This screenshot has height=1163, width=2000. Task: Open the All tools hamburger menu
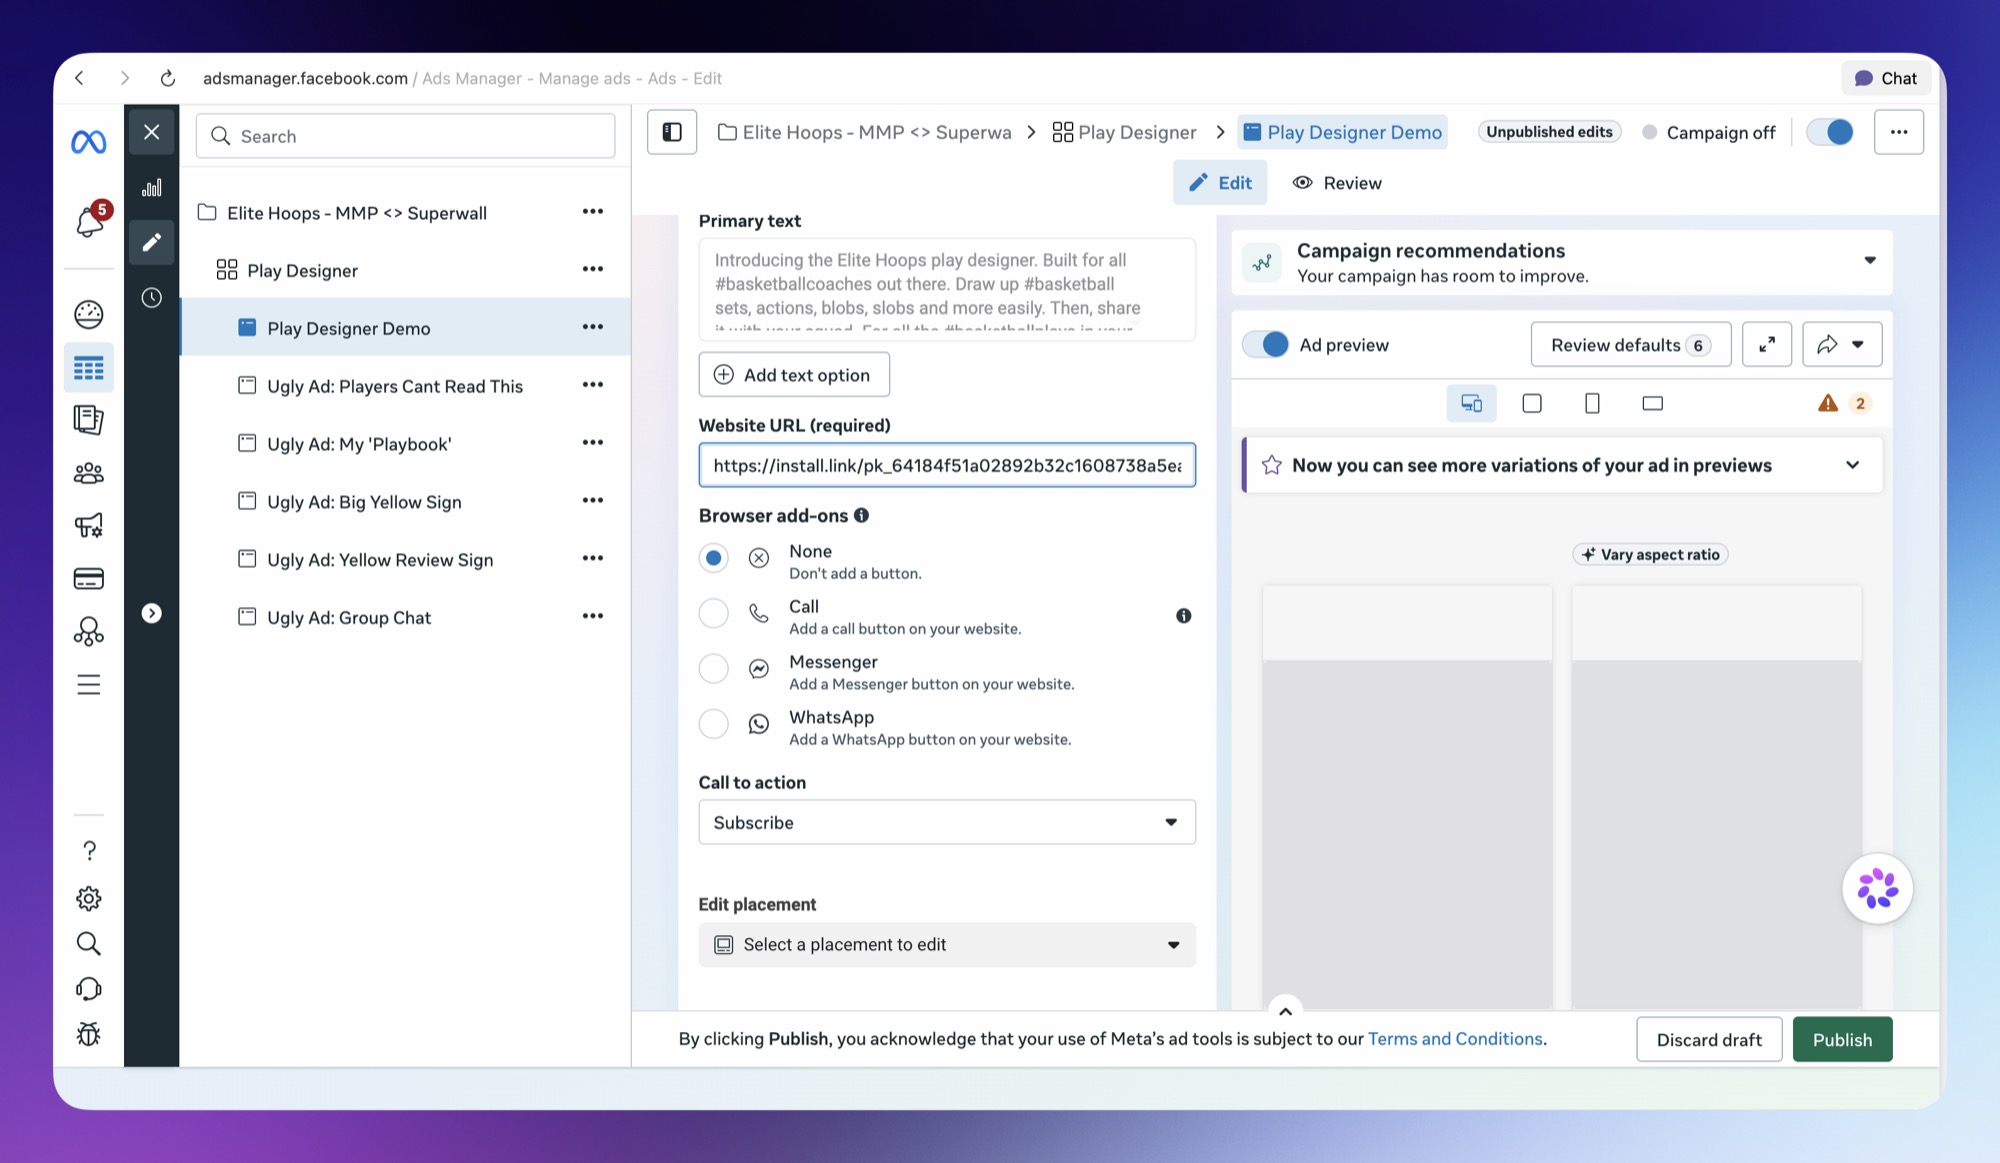pos(88,684)
